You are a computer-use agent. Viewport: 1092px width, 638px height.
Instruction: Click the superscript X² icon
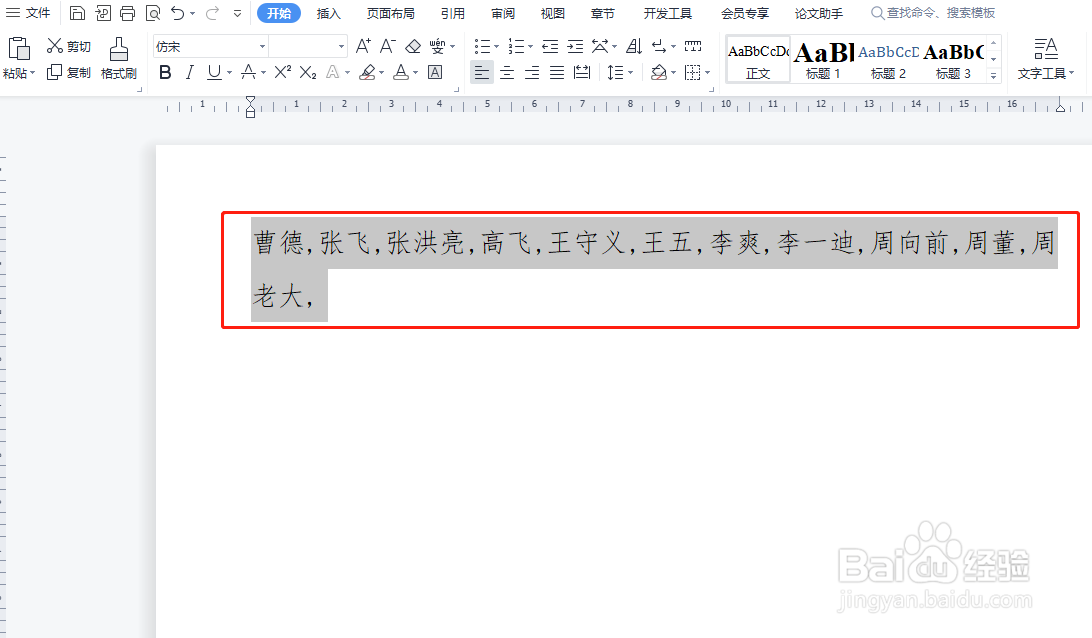[x=282, y=72]
